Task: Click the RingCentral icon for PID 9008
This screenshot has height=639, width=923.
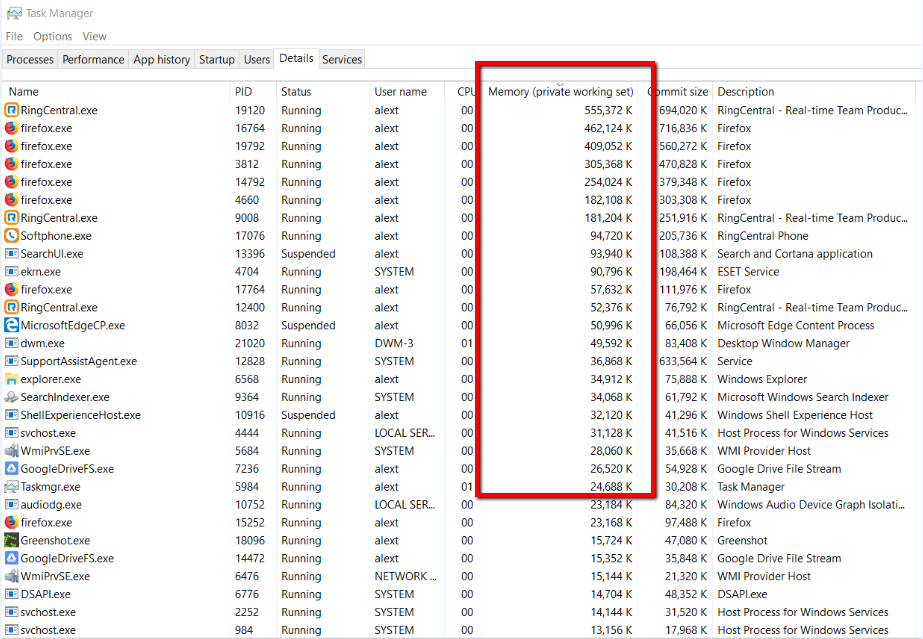Action: click(x=11, y=218)
